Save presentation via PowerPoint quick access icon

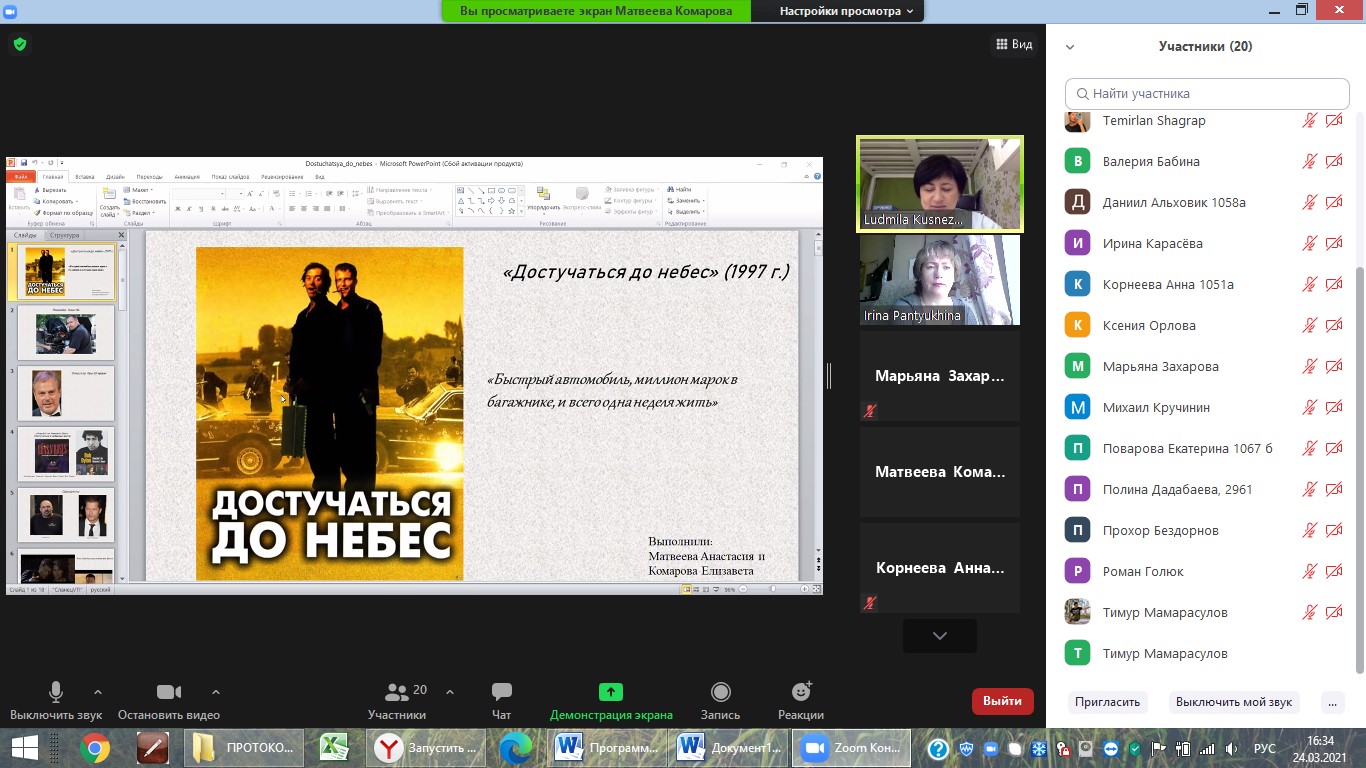tap(23, 163)
